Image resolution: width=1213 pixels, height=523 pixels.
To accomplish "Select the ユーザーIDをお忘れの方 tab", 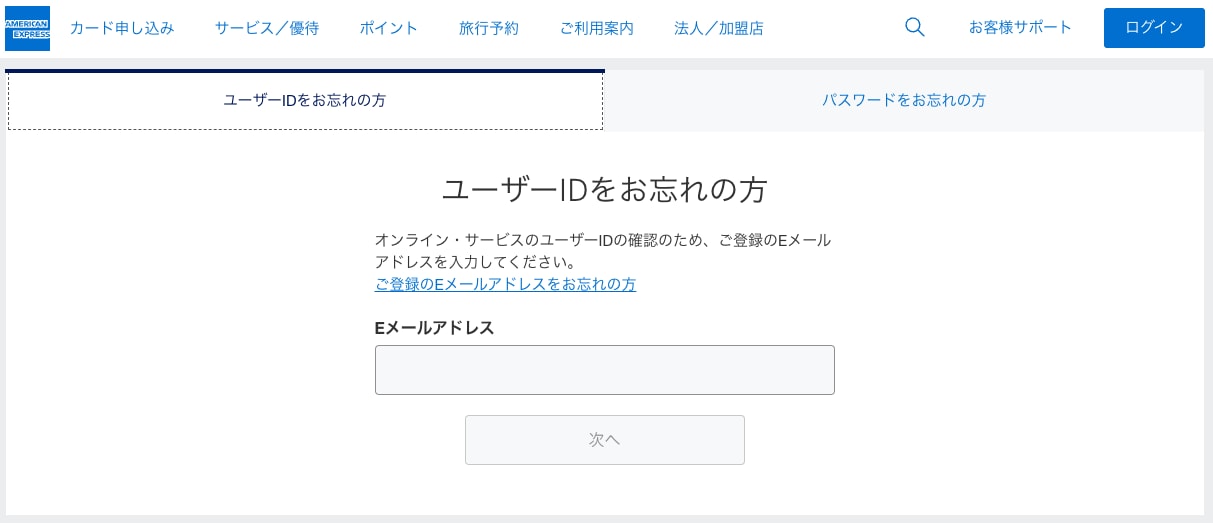I will [305, 100].
